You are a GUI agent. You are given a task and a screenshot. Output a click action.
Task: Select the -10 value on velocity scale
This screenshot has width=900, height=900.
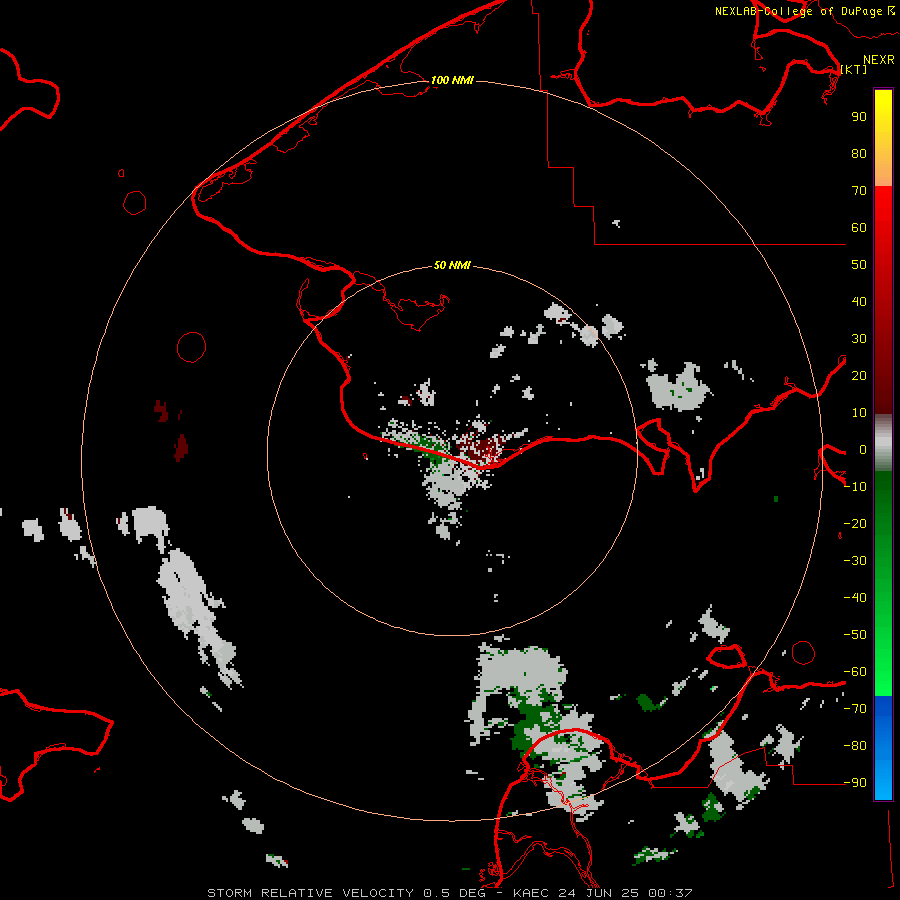coord(855,487)
